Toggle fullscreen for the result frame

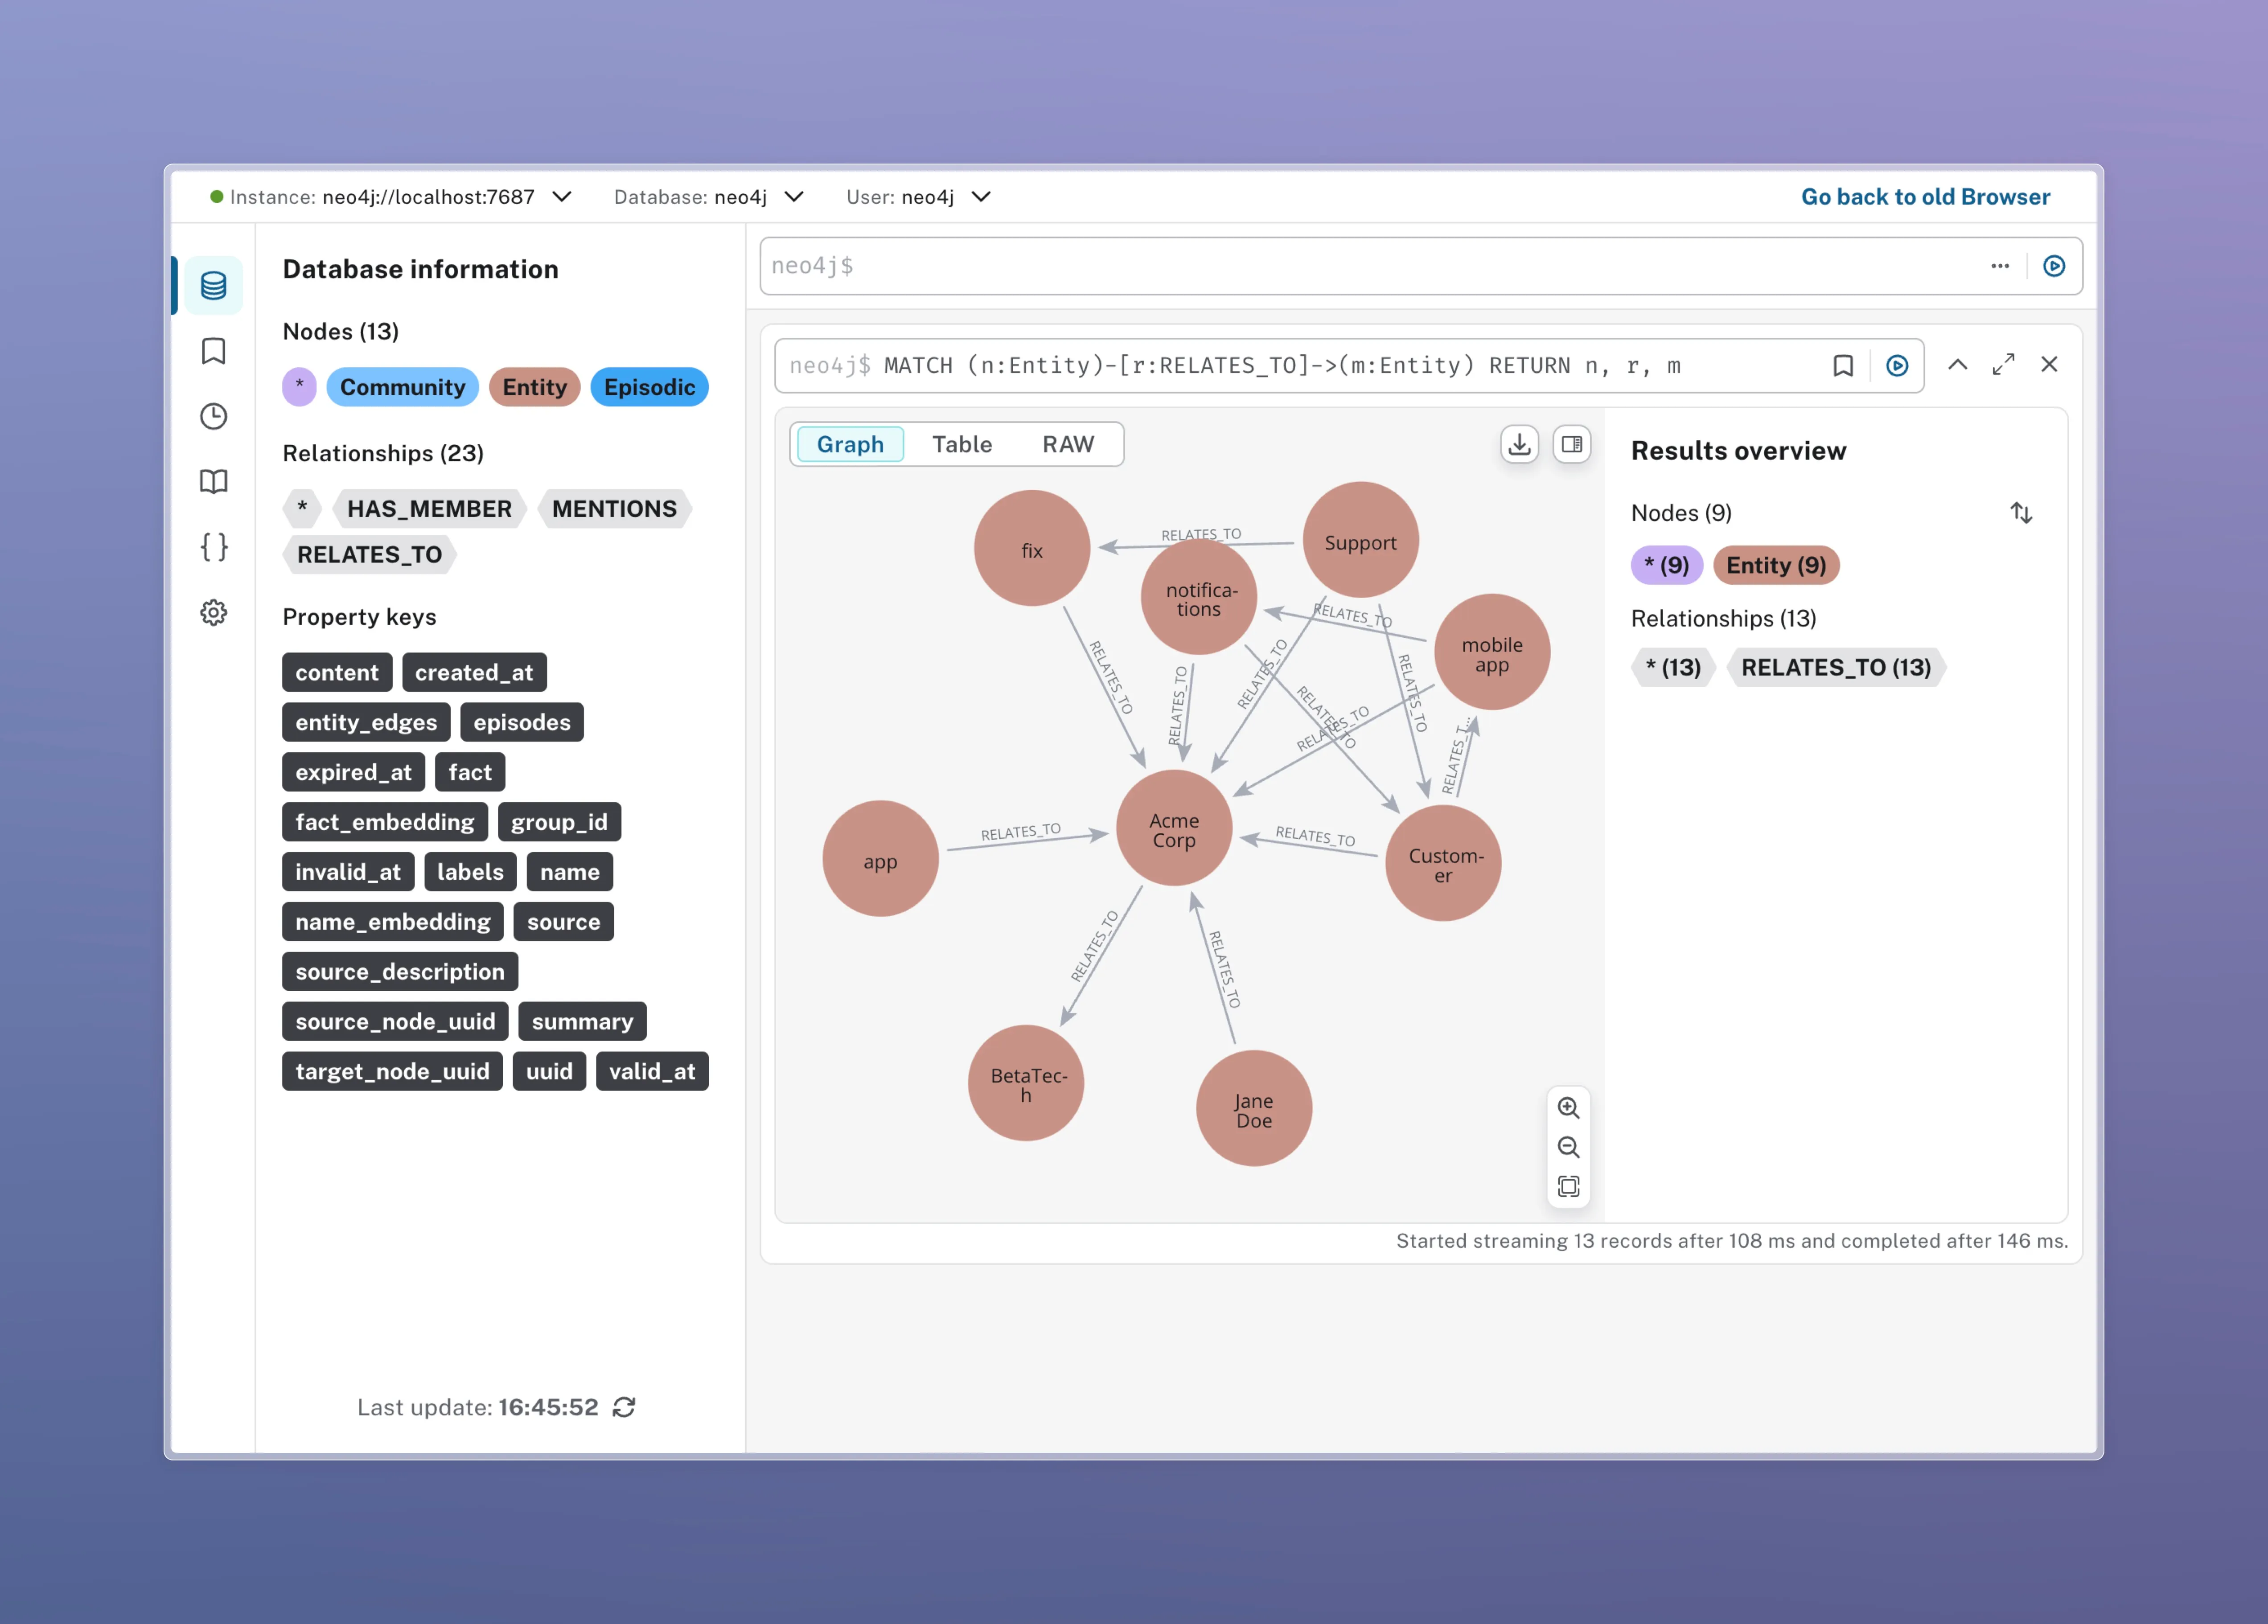point(2003,365)
